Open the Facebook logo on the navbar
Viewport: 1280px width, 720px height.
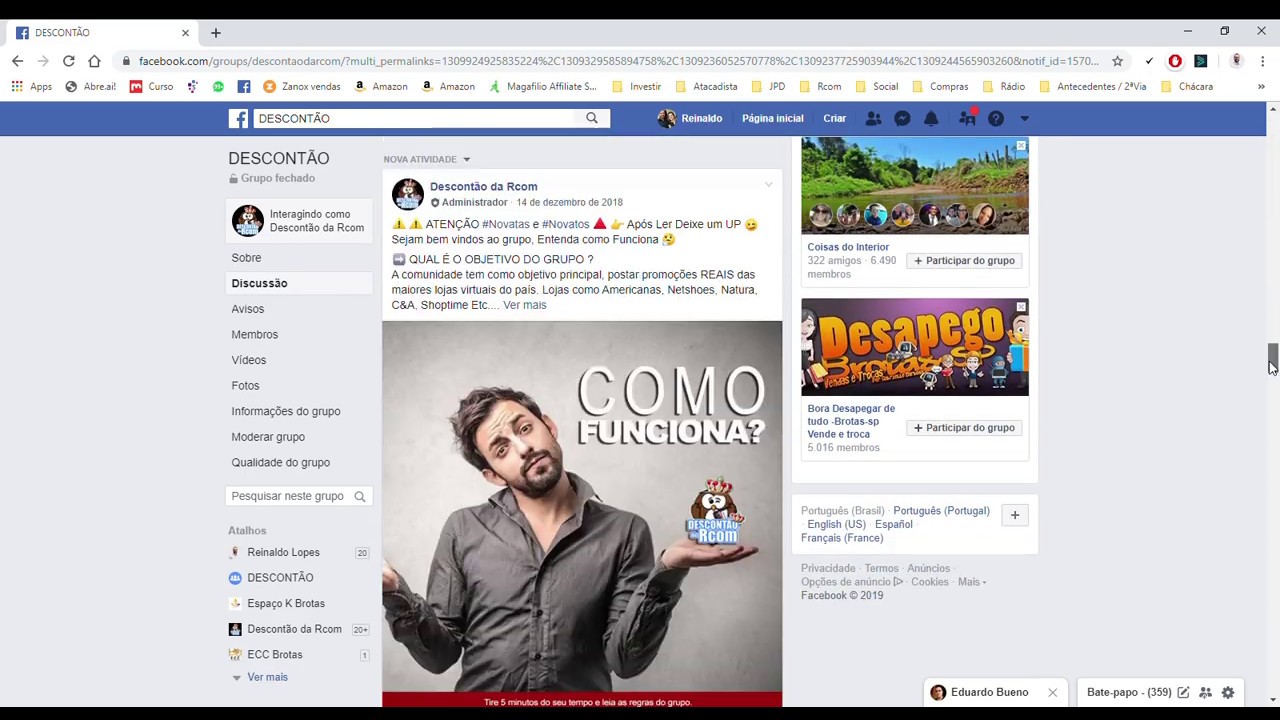(238, 118)
